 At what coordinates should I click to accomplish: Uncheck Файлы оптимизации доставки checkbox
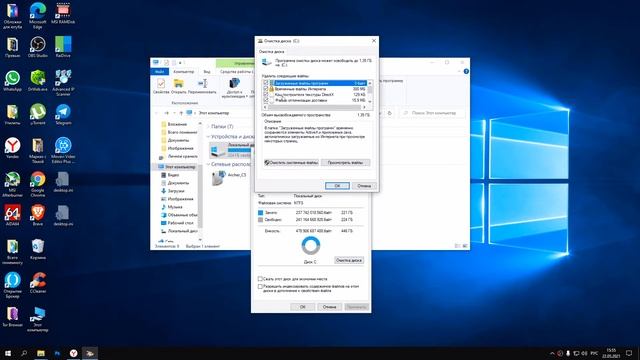266,100
